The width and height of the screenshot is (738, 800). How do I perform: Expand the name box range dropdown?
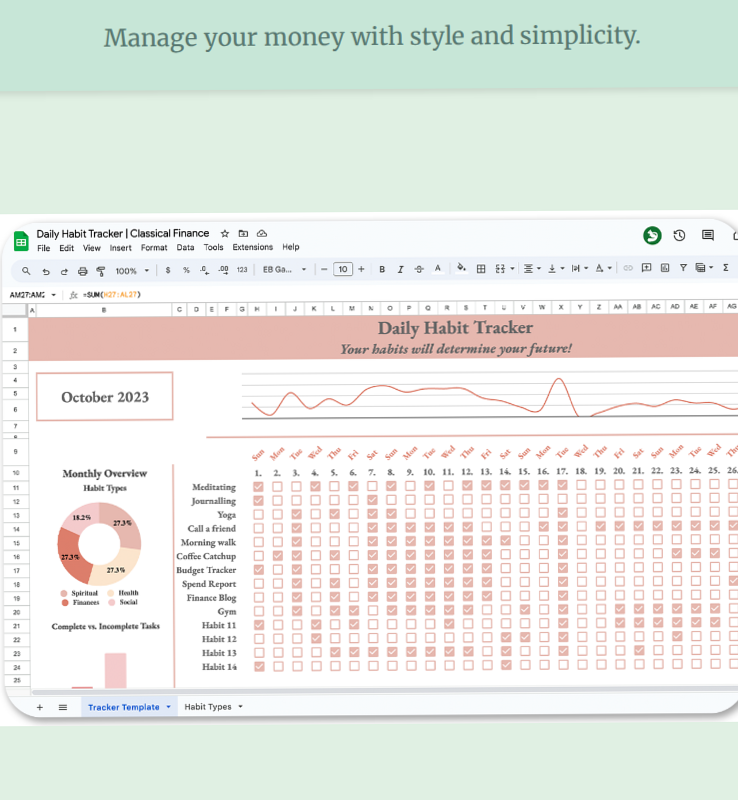click(x=54, y=295)
